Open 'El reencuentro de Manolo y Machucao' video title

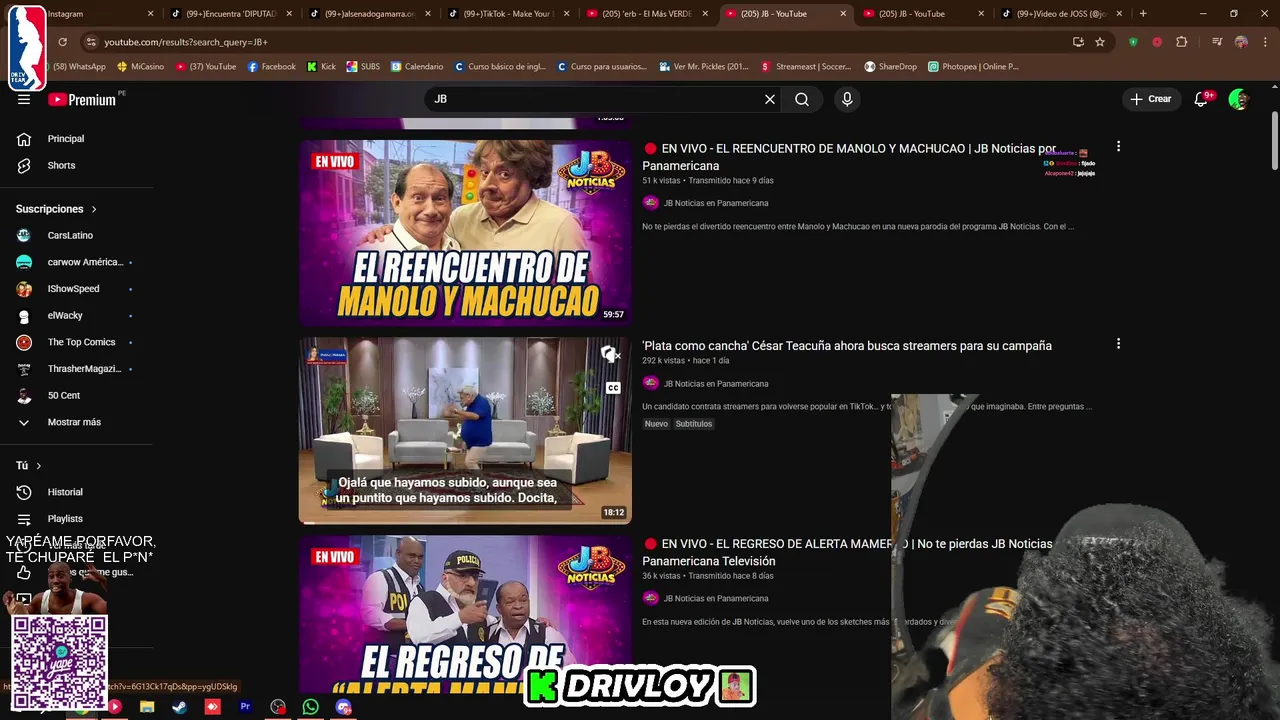849,157
